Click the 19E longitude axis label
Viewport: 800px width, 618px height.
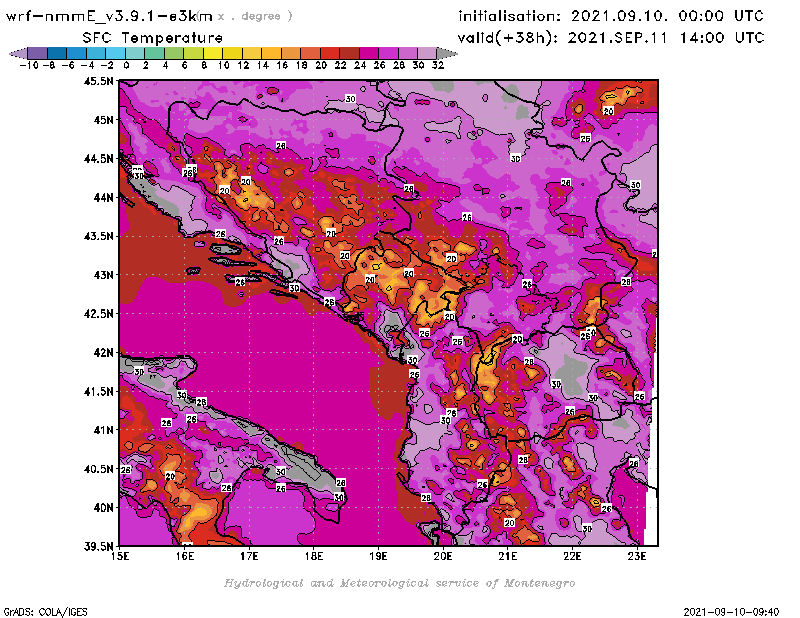coord(379,556)
